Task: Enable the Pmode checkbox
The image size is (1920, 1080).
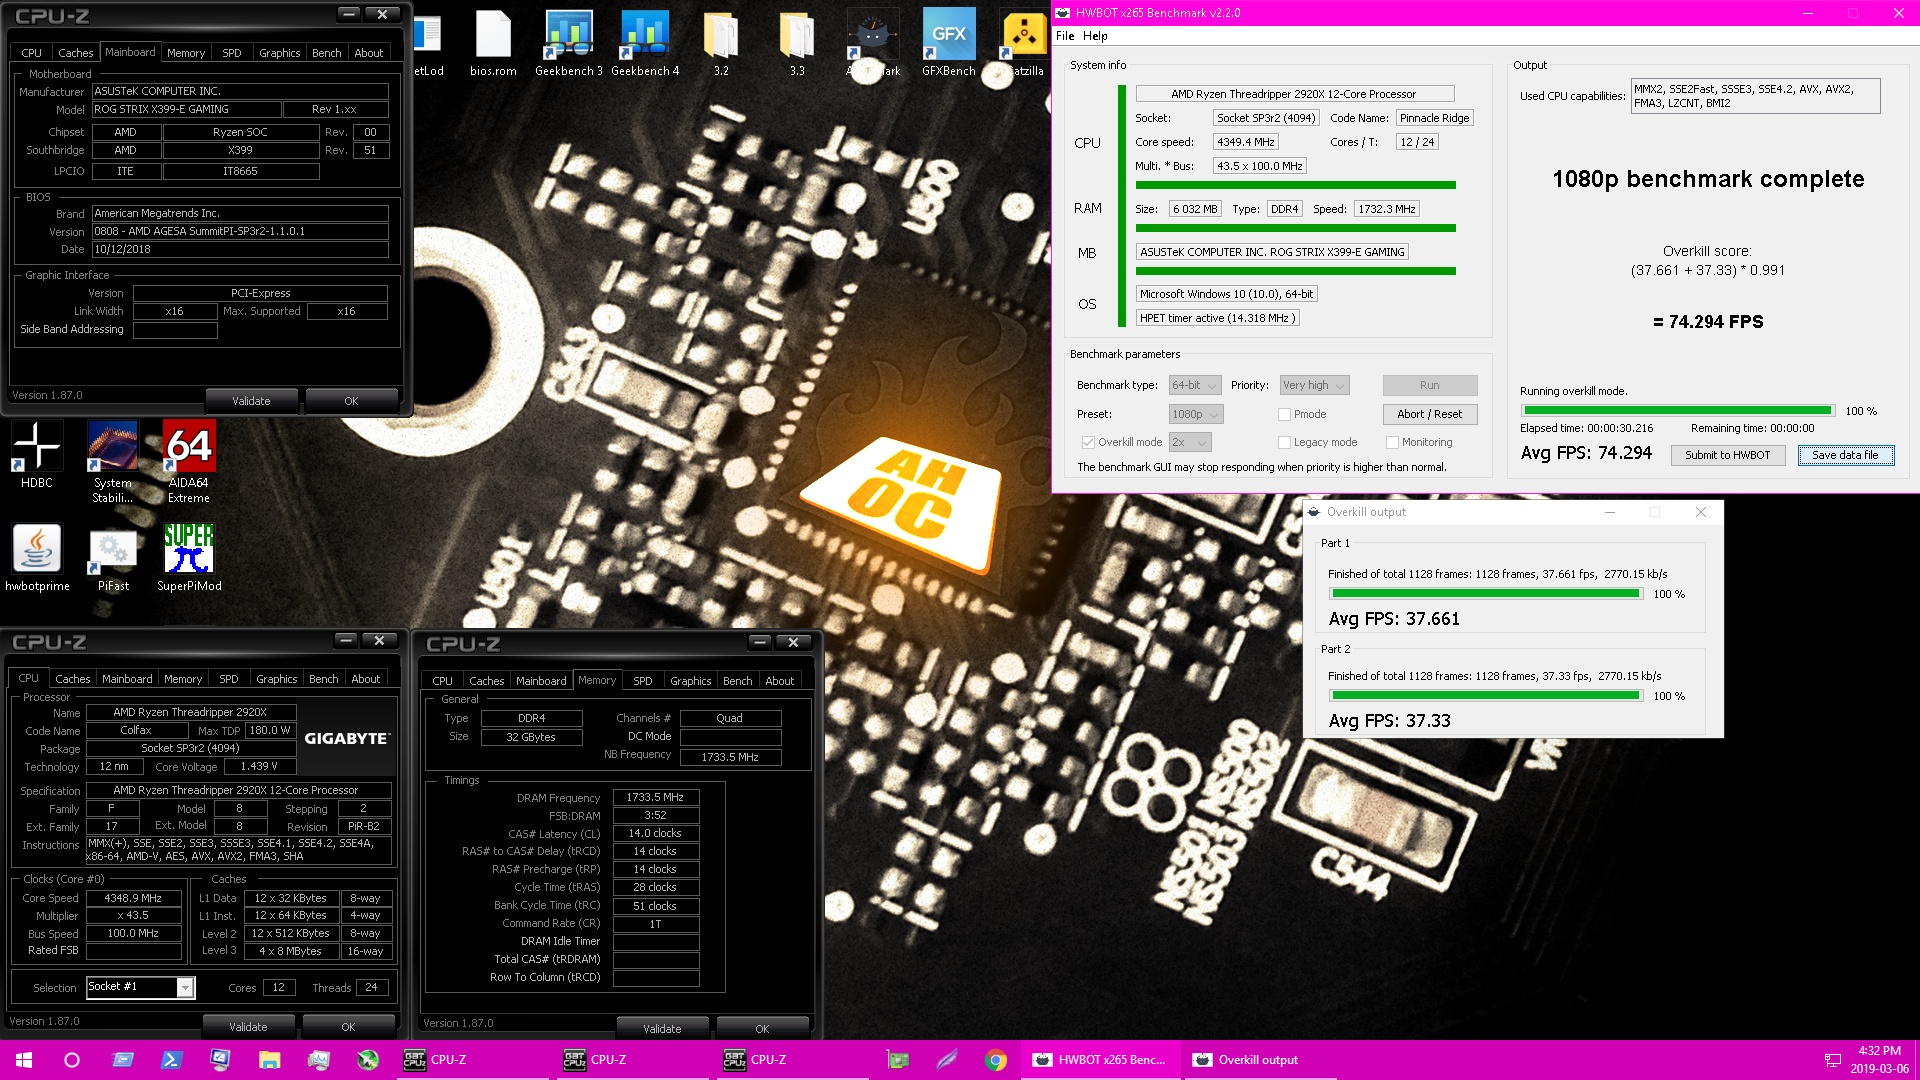Action: click(x=1284, y=414)
